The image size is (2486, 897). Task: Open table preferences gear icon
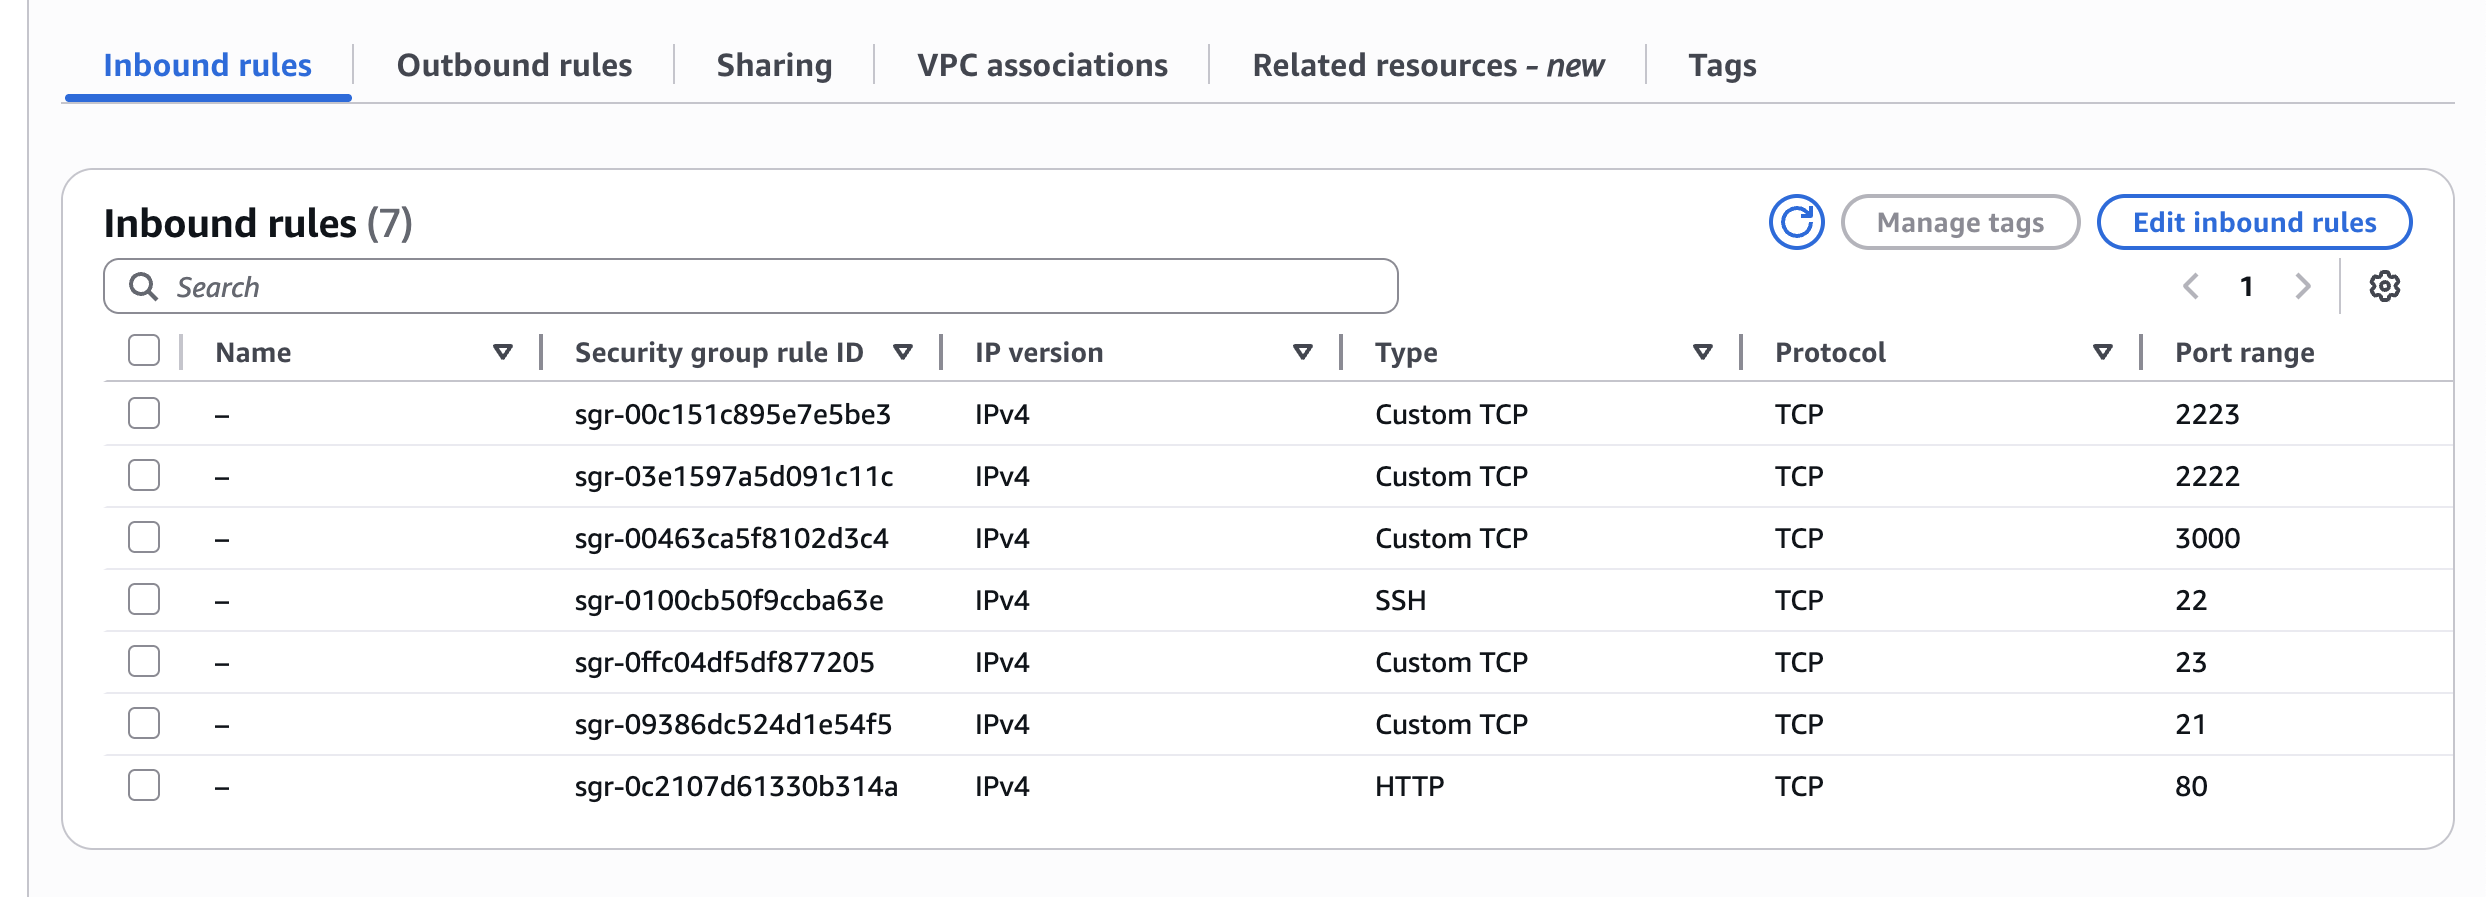[2384, 287]
